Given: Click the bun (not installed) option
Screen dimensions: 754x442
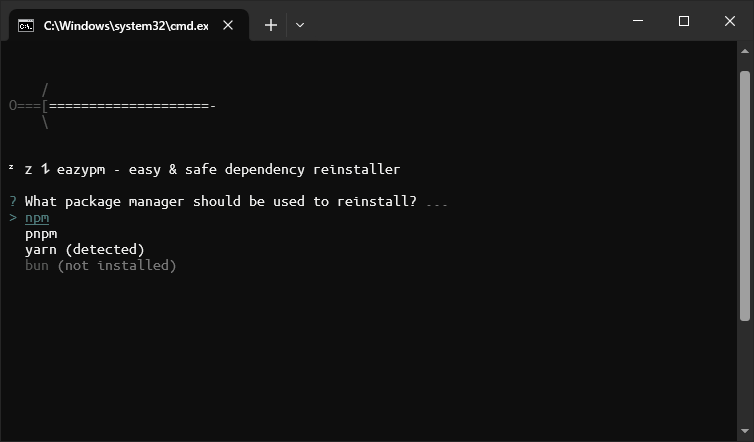Looking at the screenshot, I should pyautogui.click(x=101, y=265).
